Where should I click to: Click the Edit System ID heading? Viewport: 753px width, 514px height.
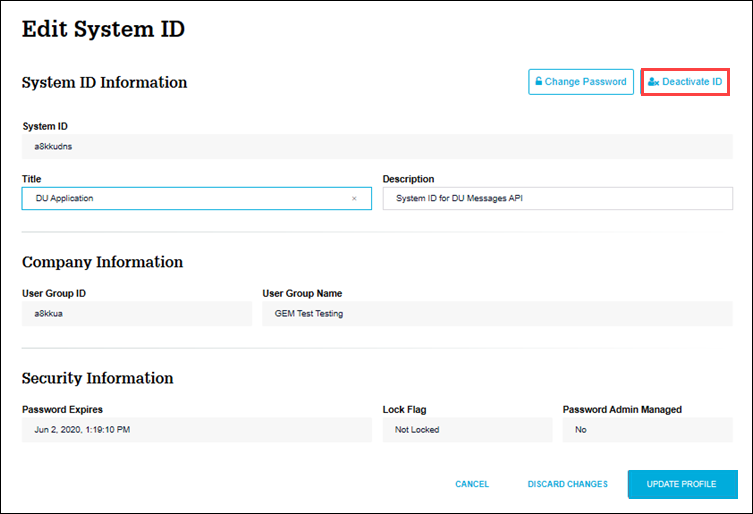click(x=103, y=29)
